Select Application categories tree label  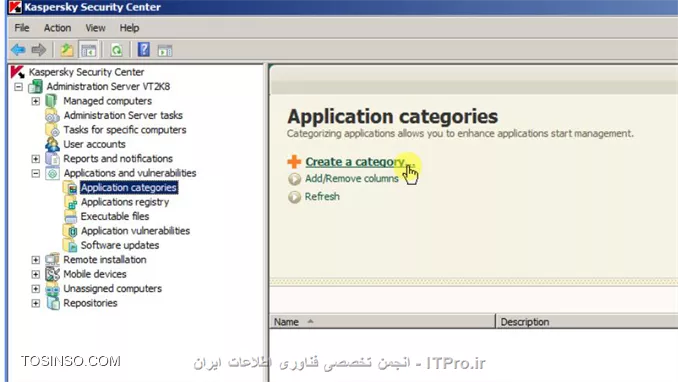[129, 187]
